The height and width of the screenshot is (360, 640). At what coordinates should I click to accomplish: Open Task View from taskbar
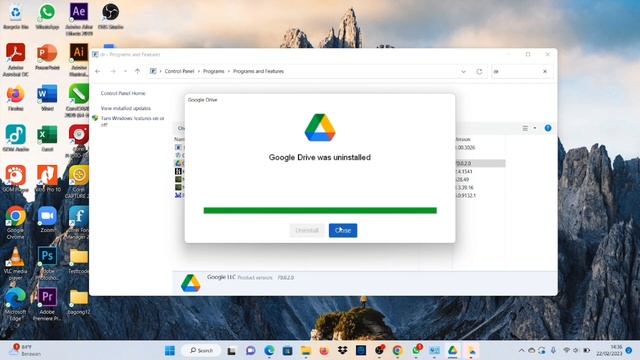[231, 350]
